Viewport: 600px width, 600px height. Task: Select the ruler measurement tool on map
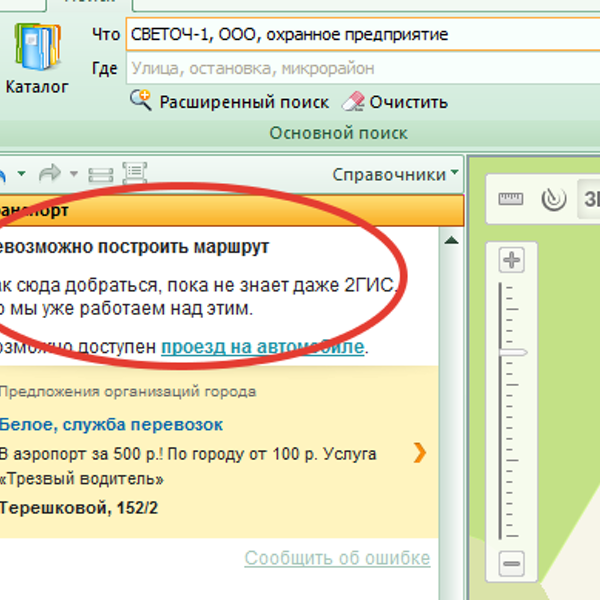point(511,199)
